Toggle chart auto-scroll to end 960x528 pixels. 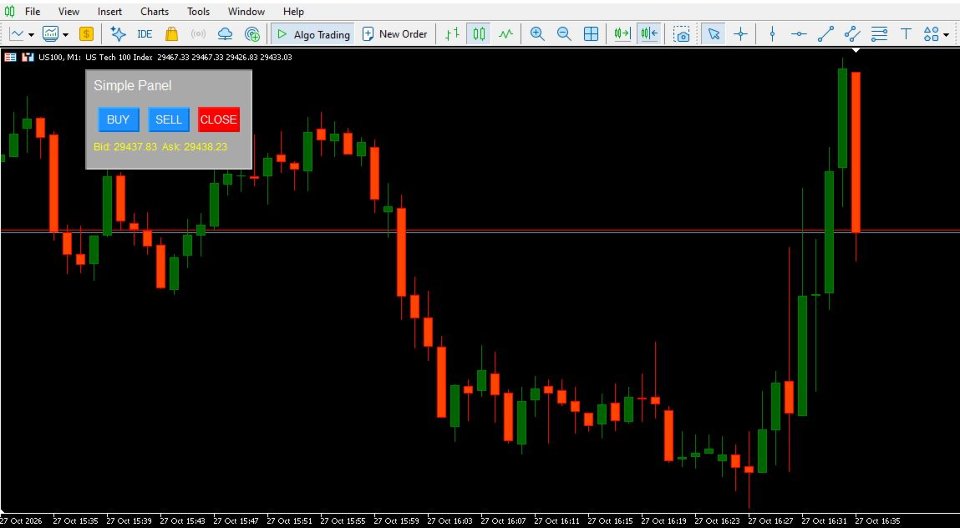coord(623,34)
